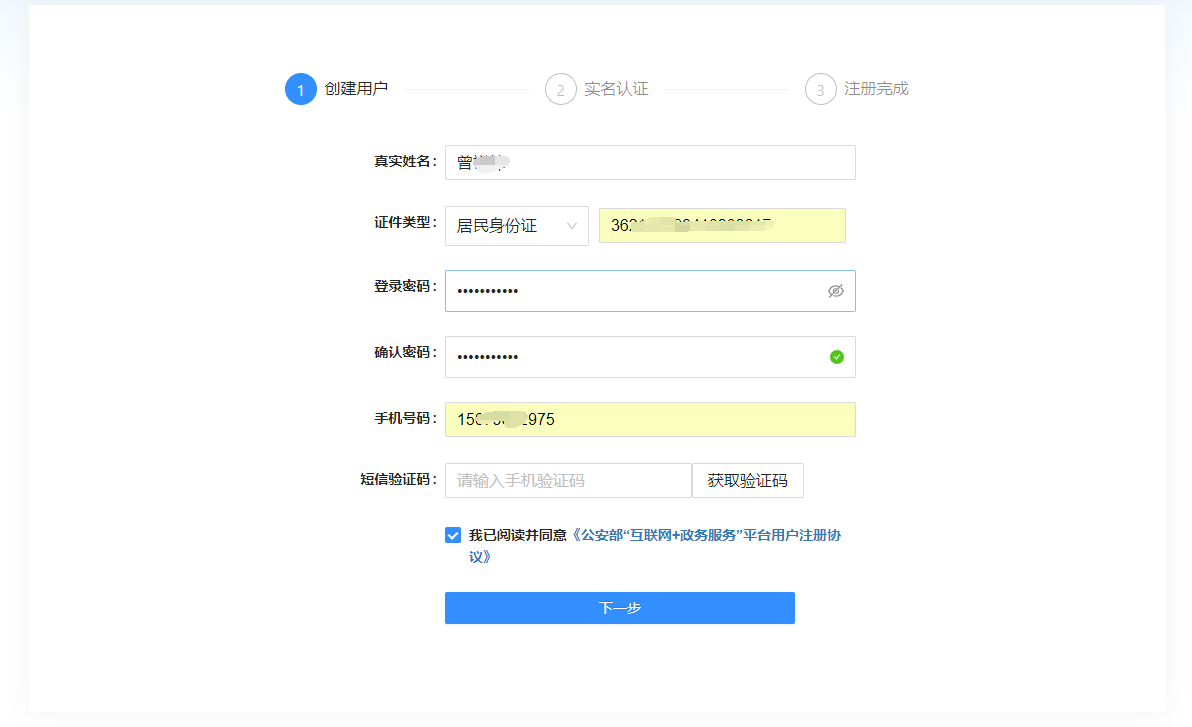Select the 手机号码 phone number field
This screenshot has width=1192, height=727.
[x=650, y=419]
